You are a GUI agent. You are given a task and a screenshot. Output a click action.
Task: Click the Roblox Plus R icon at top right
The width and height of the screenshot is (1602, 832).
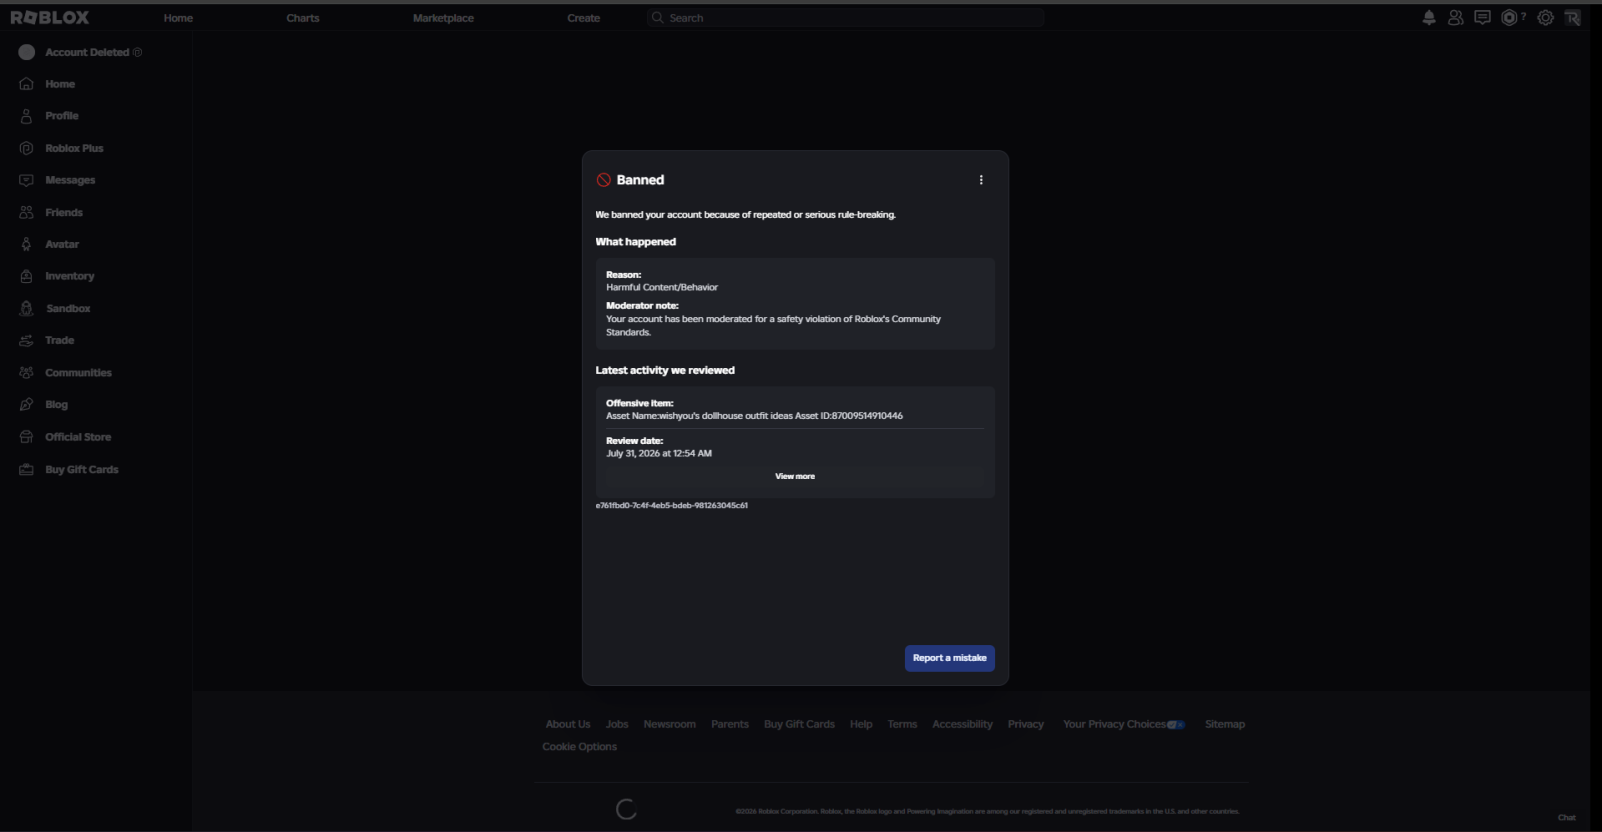1573,18
